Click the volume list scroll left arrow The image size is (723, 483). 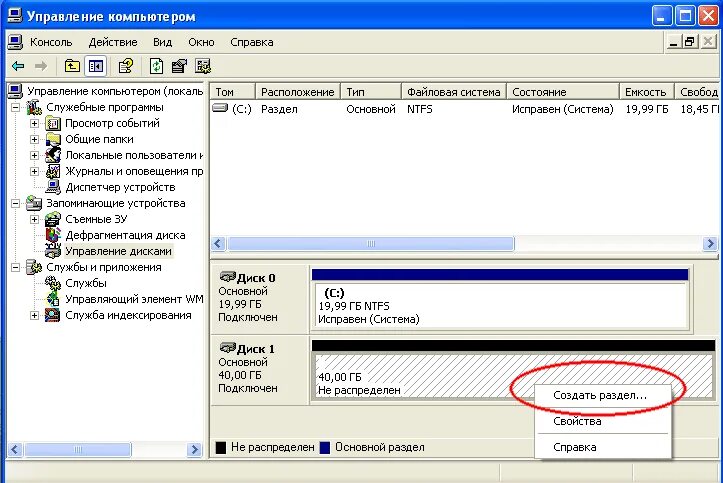219,243
